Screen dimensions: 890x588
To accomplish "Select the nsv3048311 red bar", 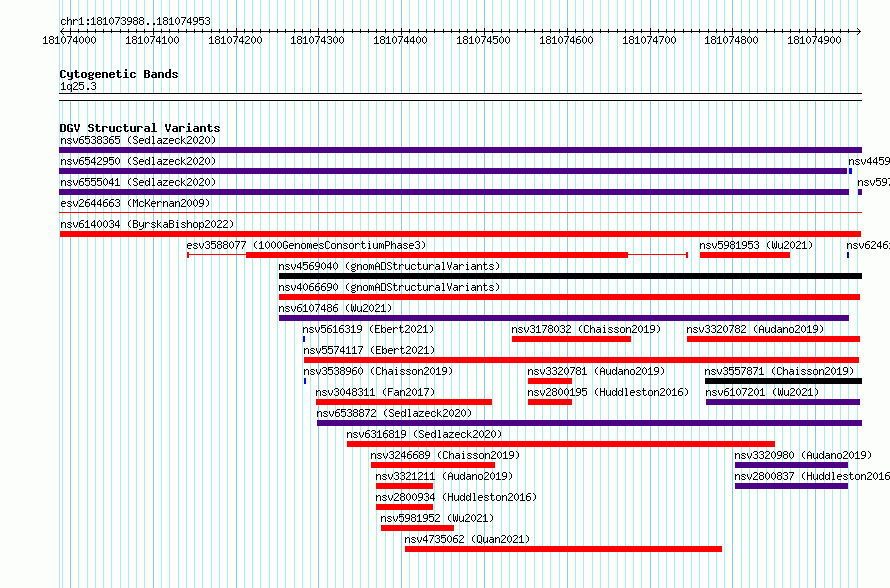I will pyautogui.click(x=404, y=402).
